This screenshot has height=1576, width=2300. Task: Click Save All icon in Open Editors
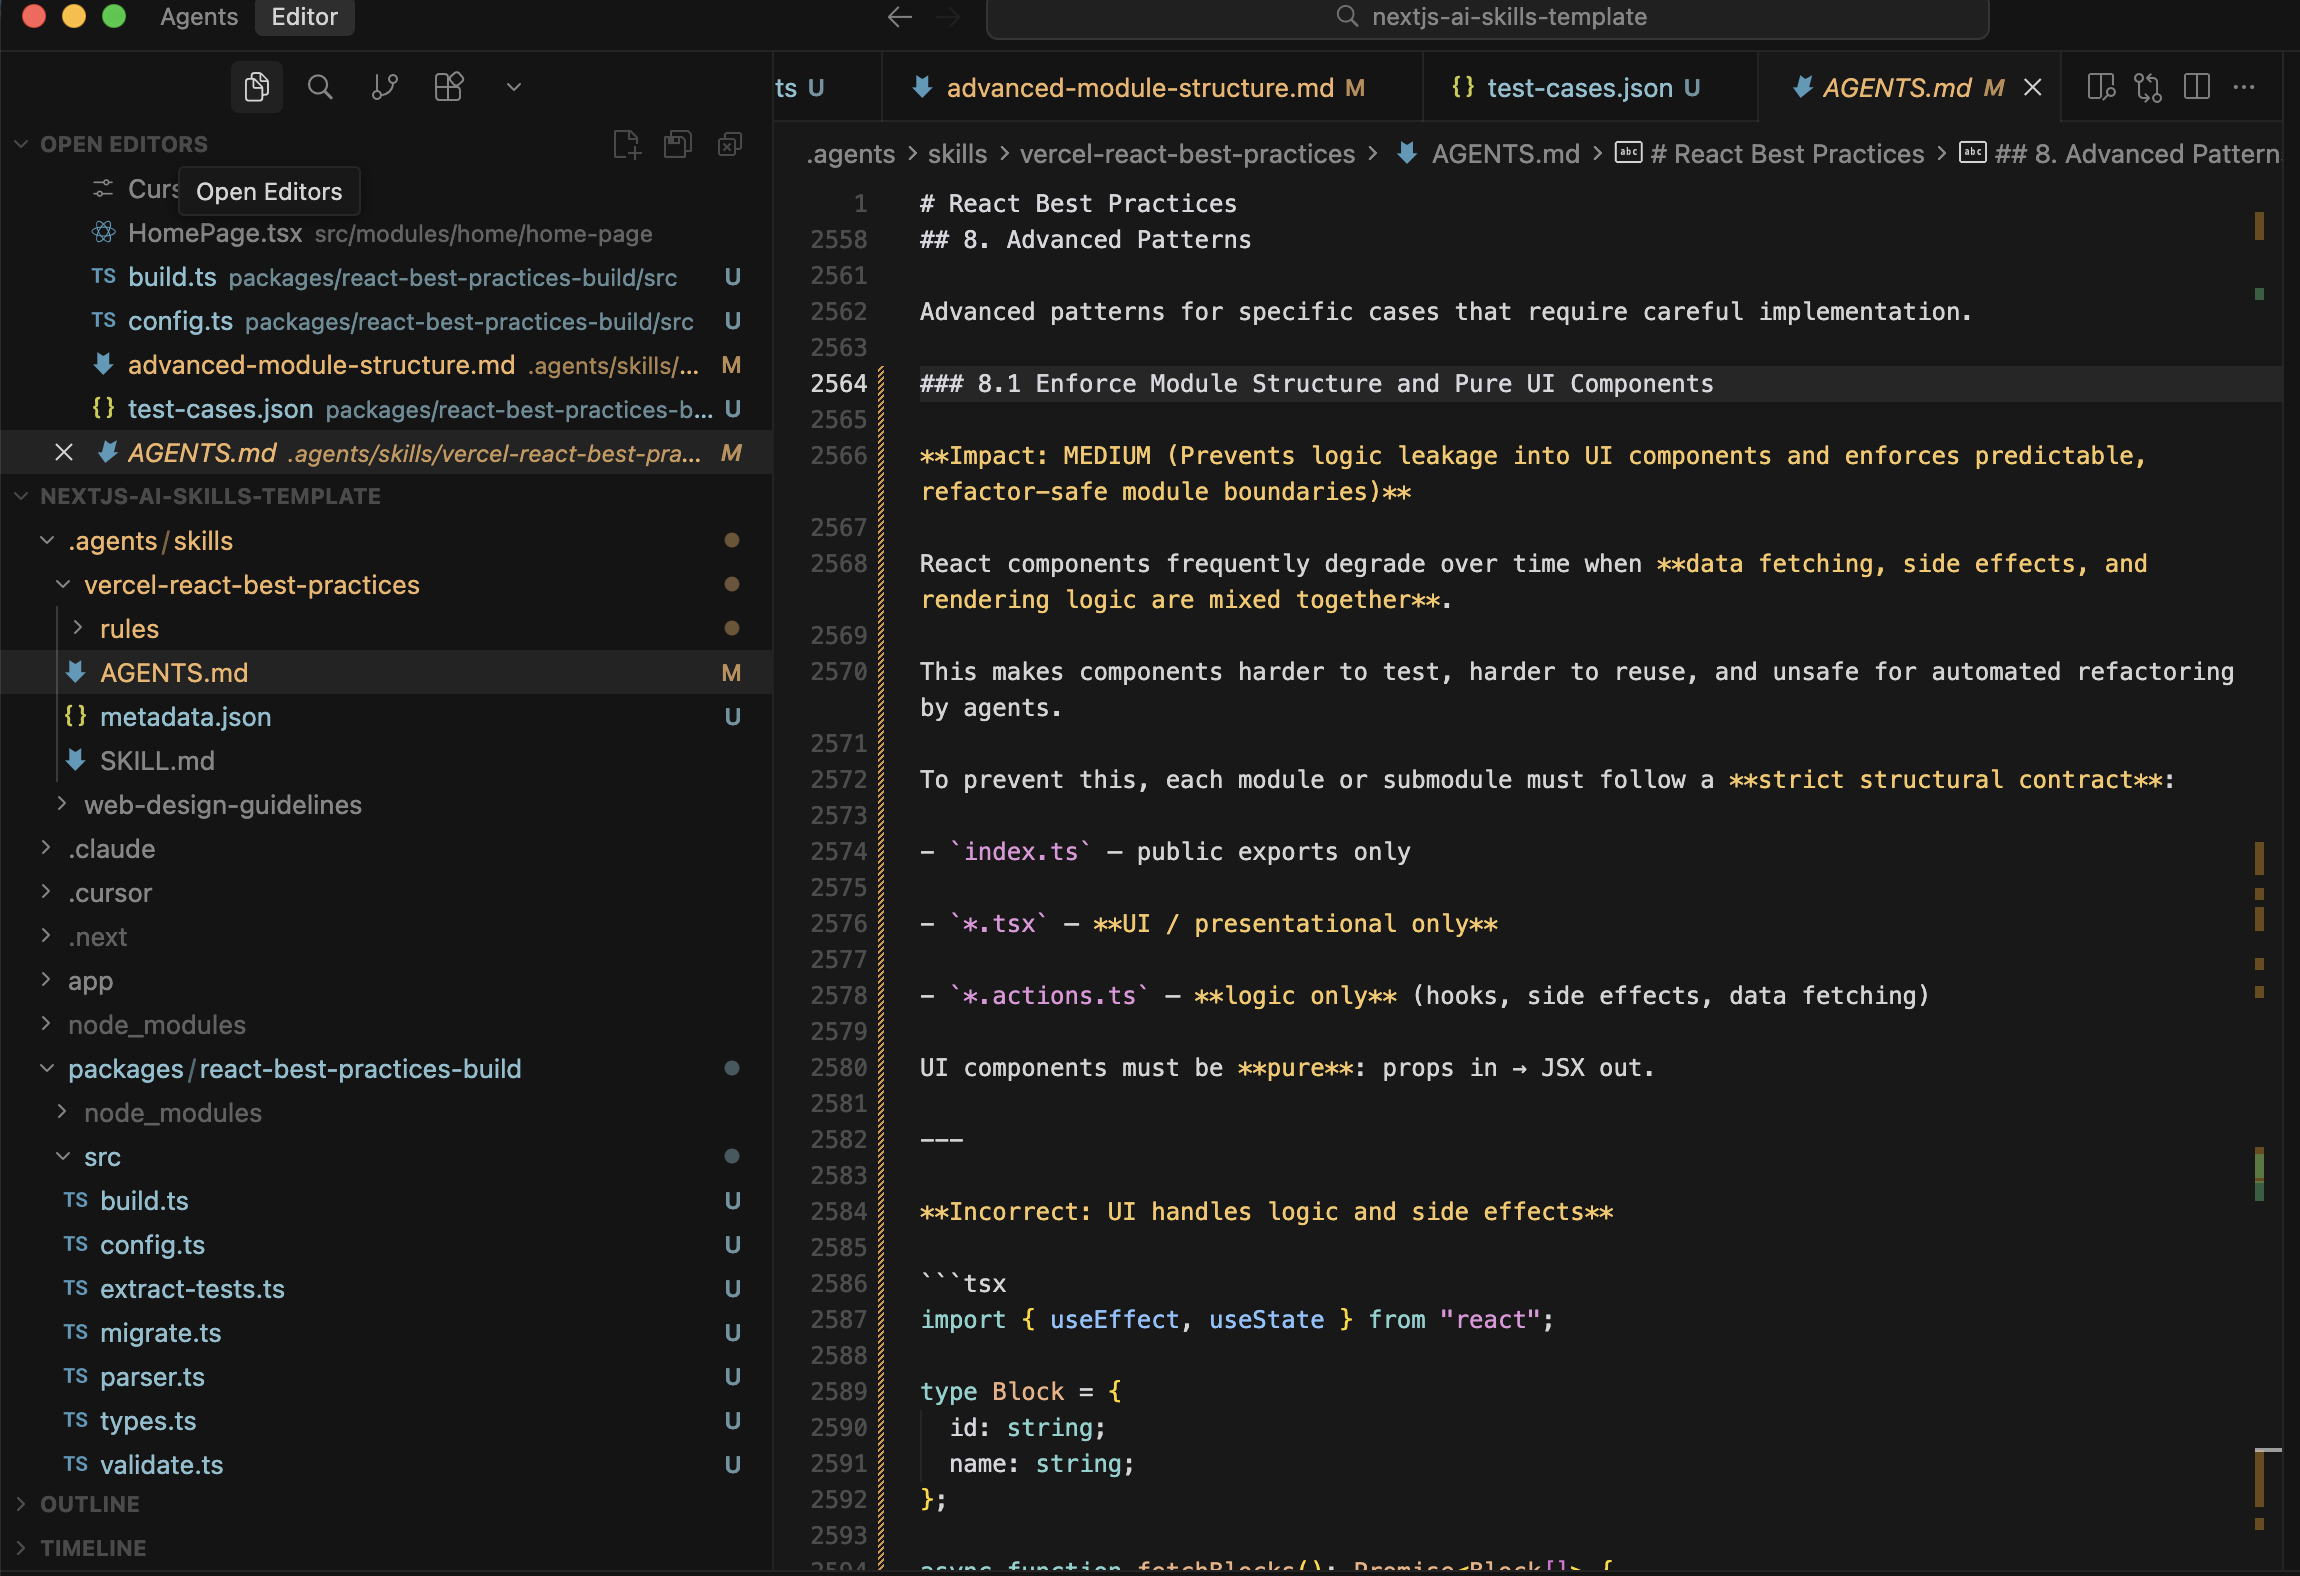coord(678,145)
